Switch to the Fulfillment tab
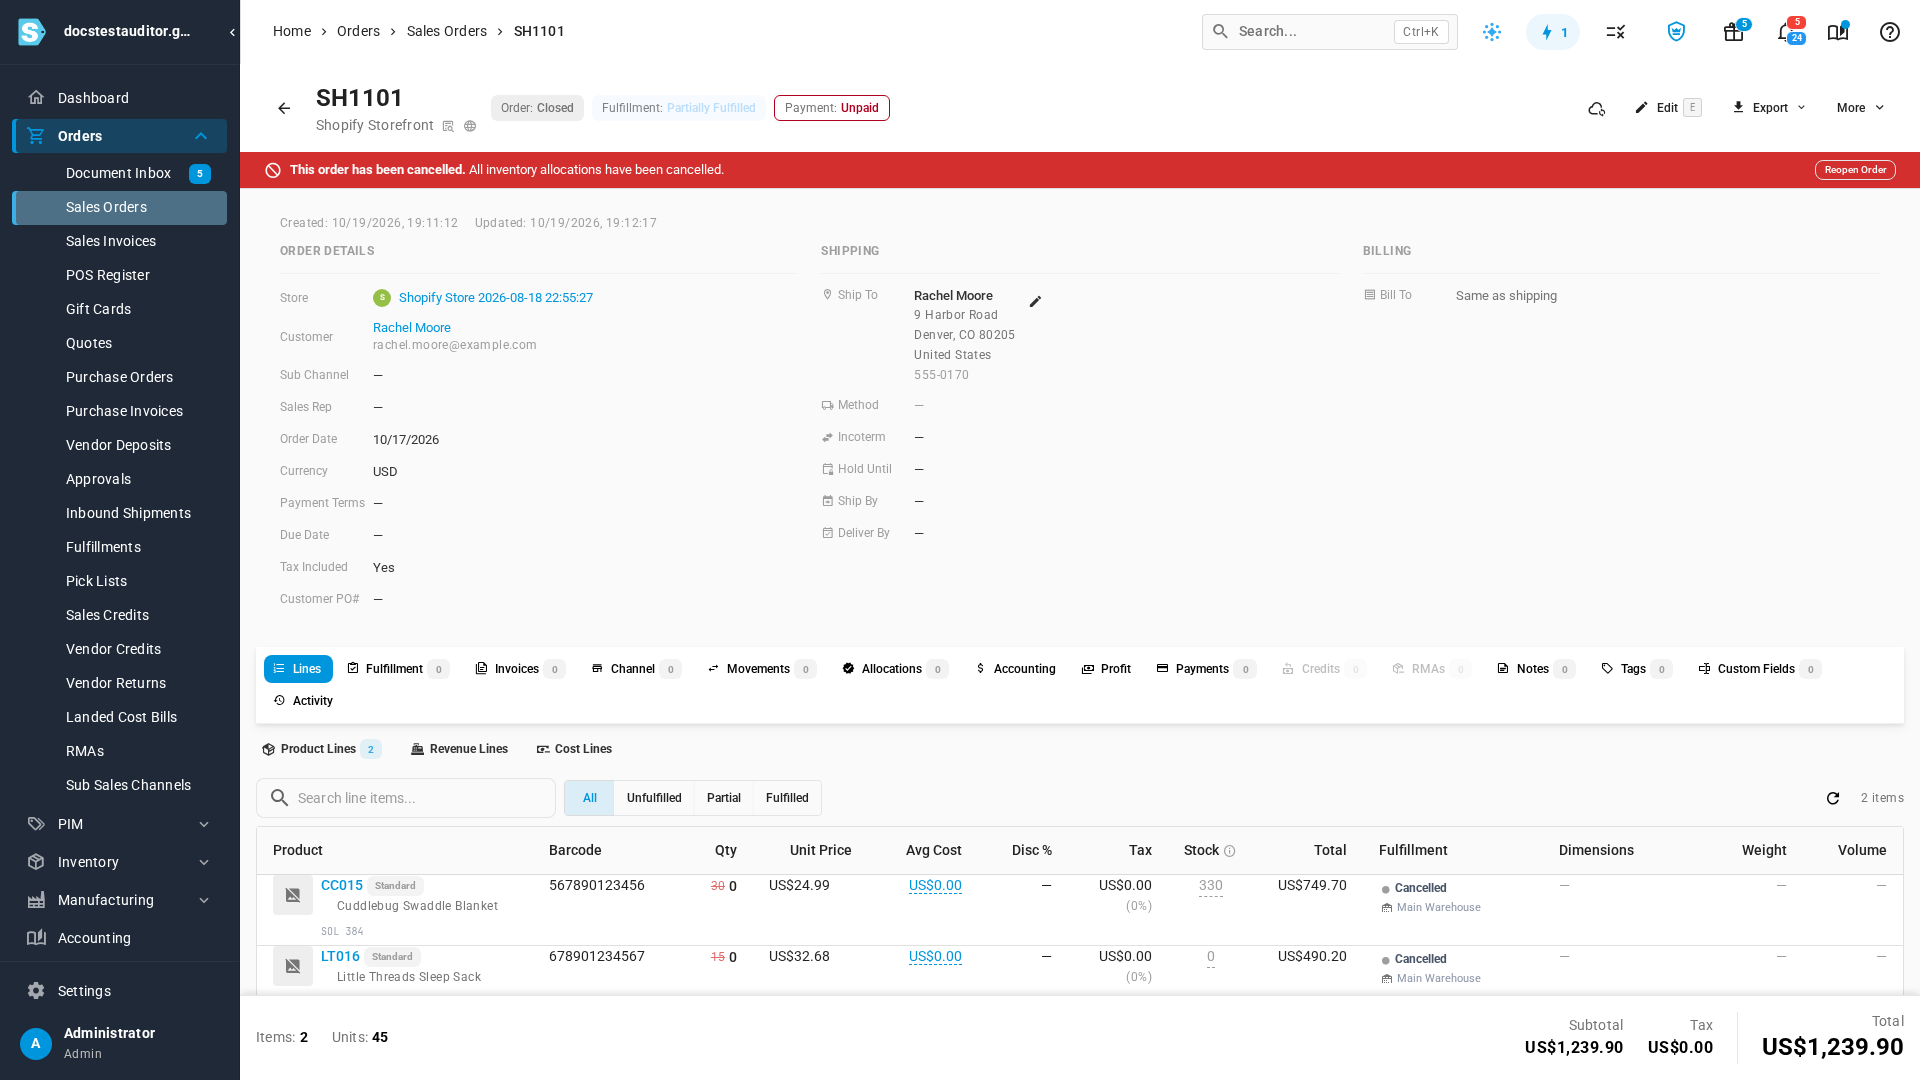Image resolution: width=1920 pixels, height=1080 pixels. click(398, 669)
